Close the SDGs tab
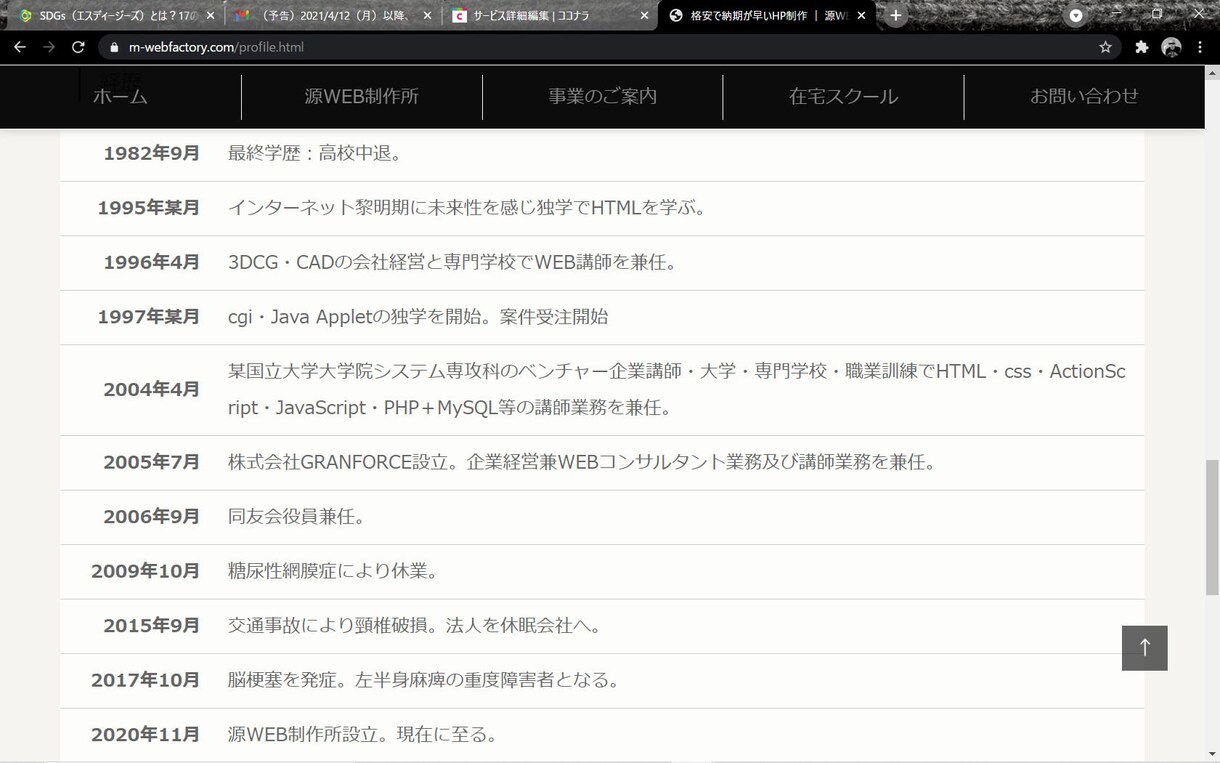Screen dimensions: 1220x763 (x=210, y=16)
